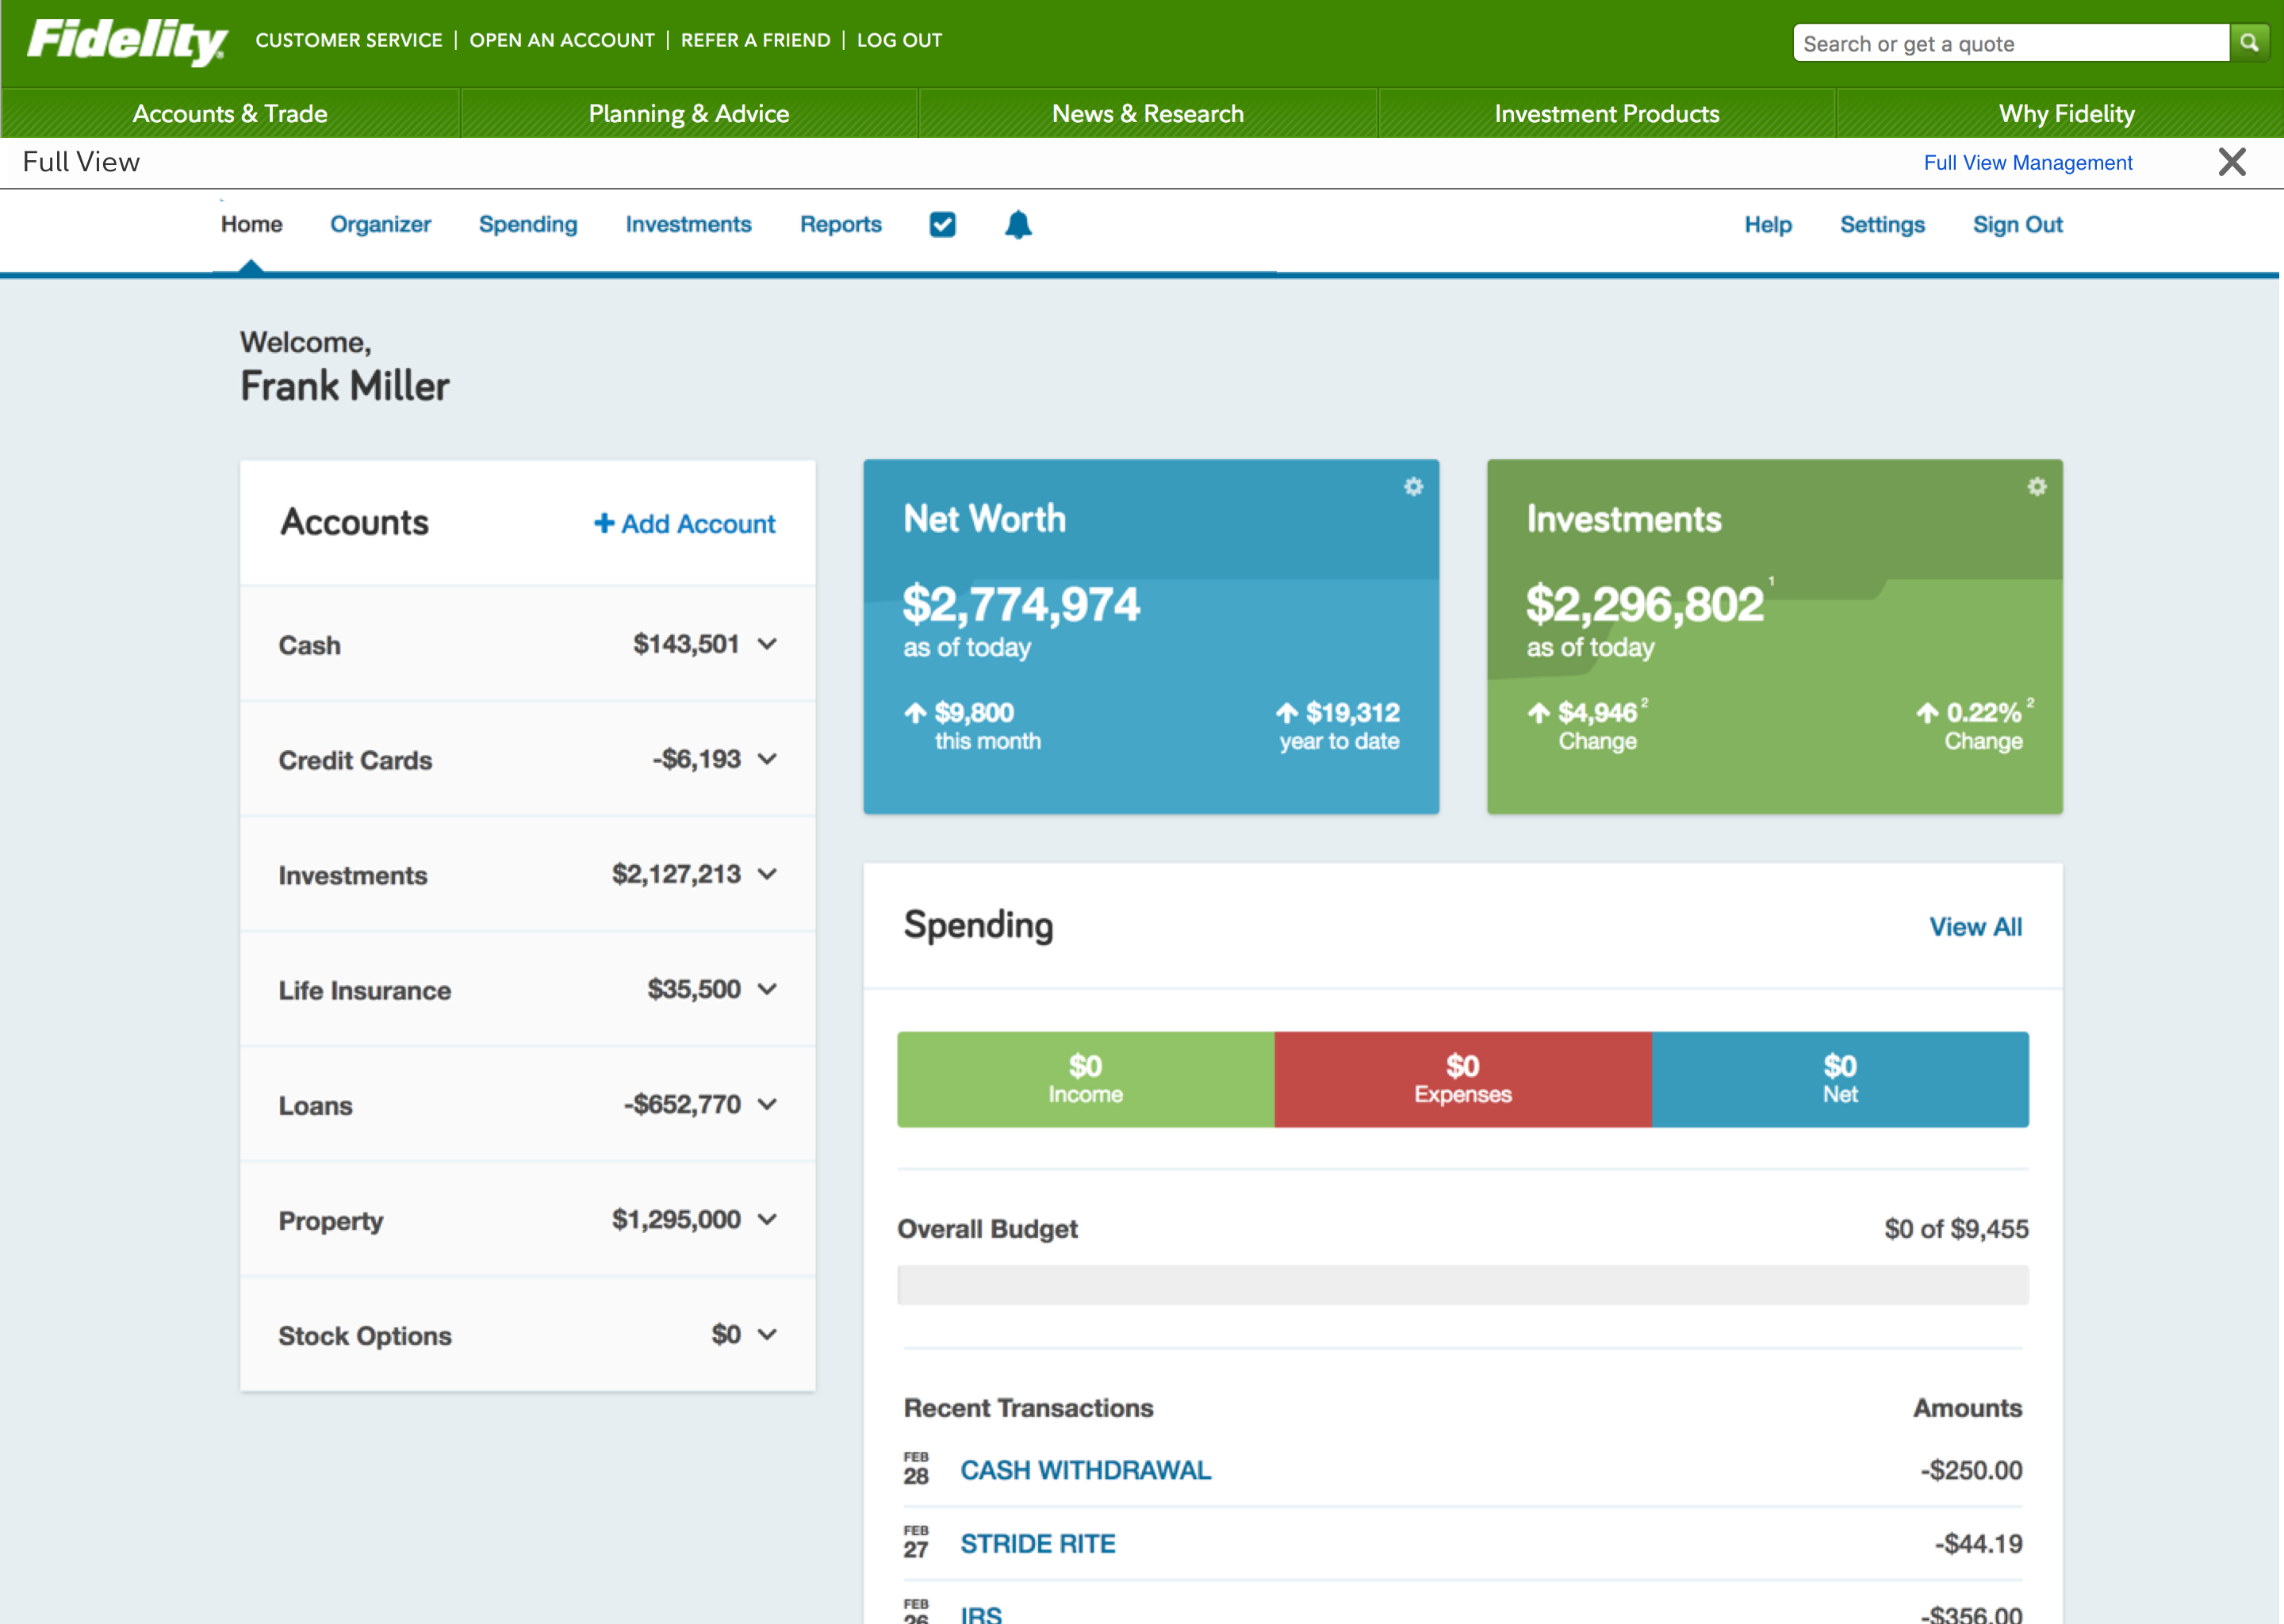Click the Overall Budget progress bar
Image resolution: width=2284 pixels, height=1624 pixels.
1462,1285
